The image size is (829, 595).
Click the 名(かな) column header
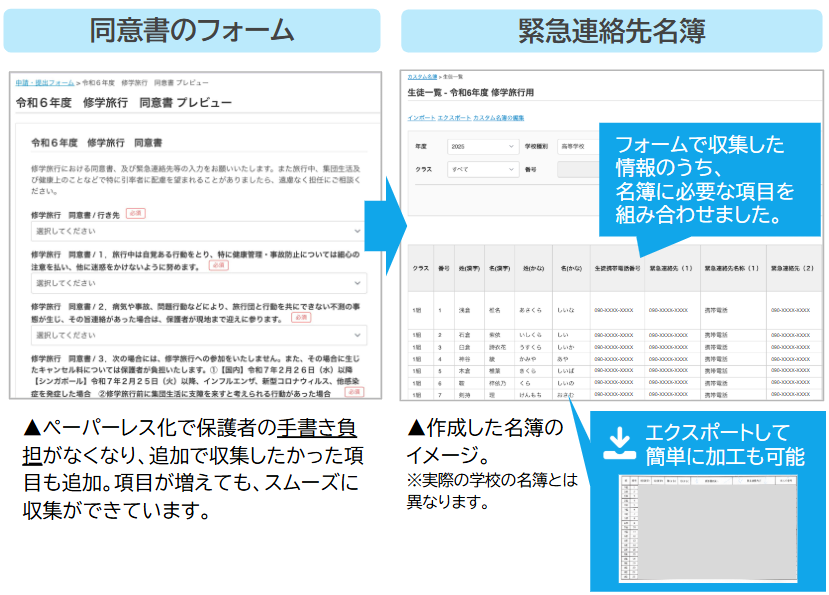coord(571,269)
